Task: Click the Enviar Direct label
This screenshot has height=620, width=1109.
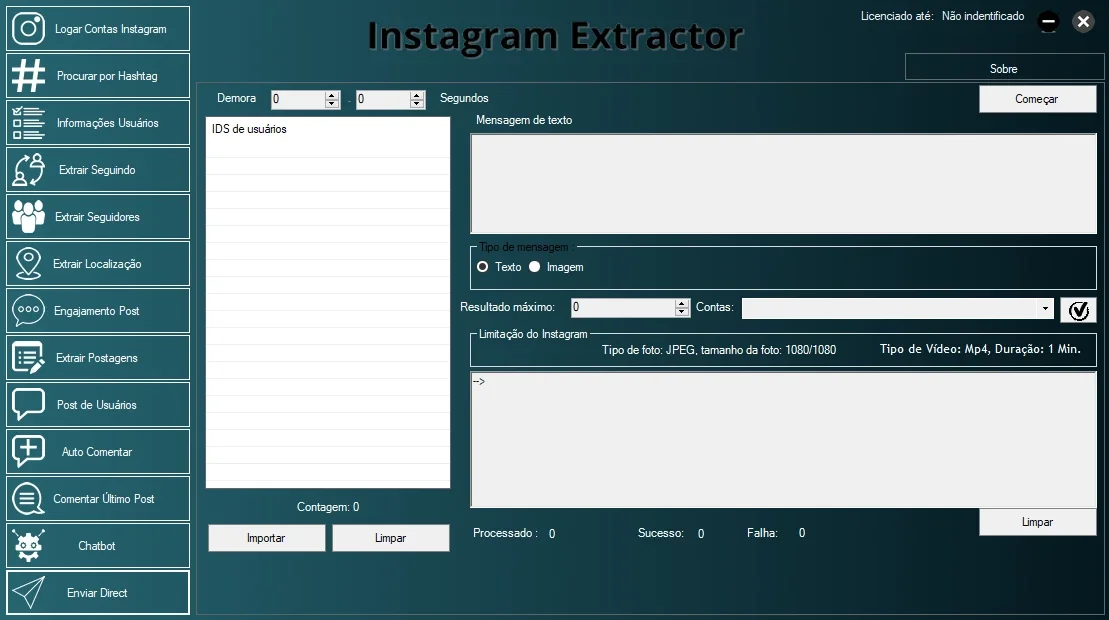Action: coord(97,592)
